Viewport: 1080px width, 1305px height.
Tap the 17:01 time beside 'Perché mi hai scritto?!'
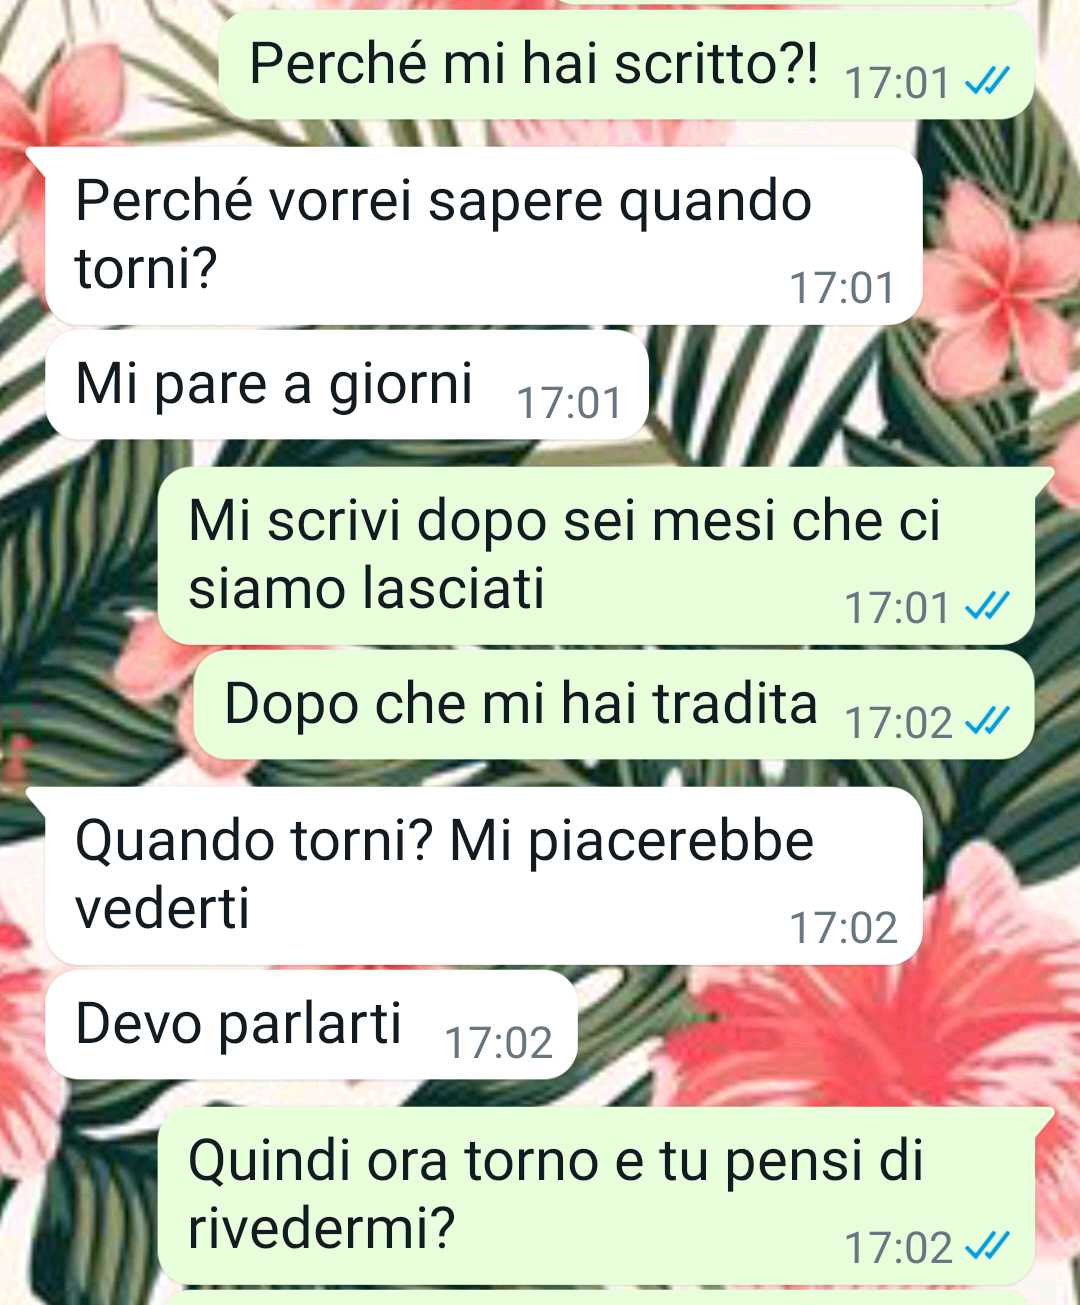tap(897, 83)
